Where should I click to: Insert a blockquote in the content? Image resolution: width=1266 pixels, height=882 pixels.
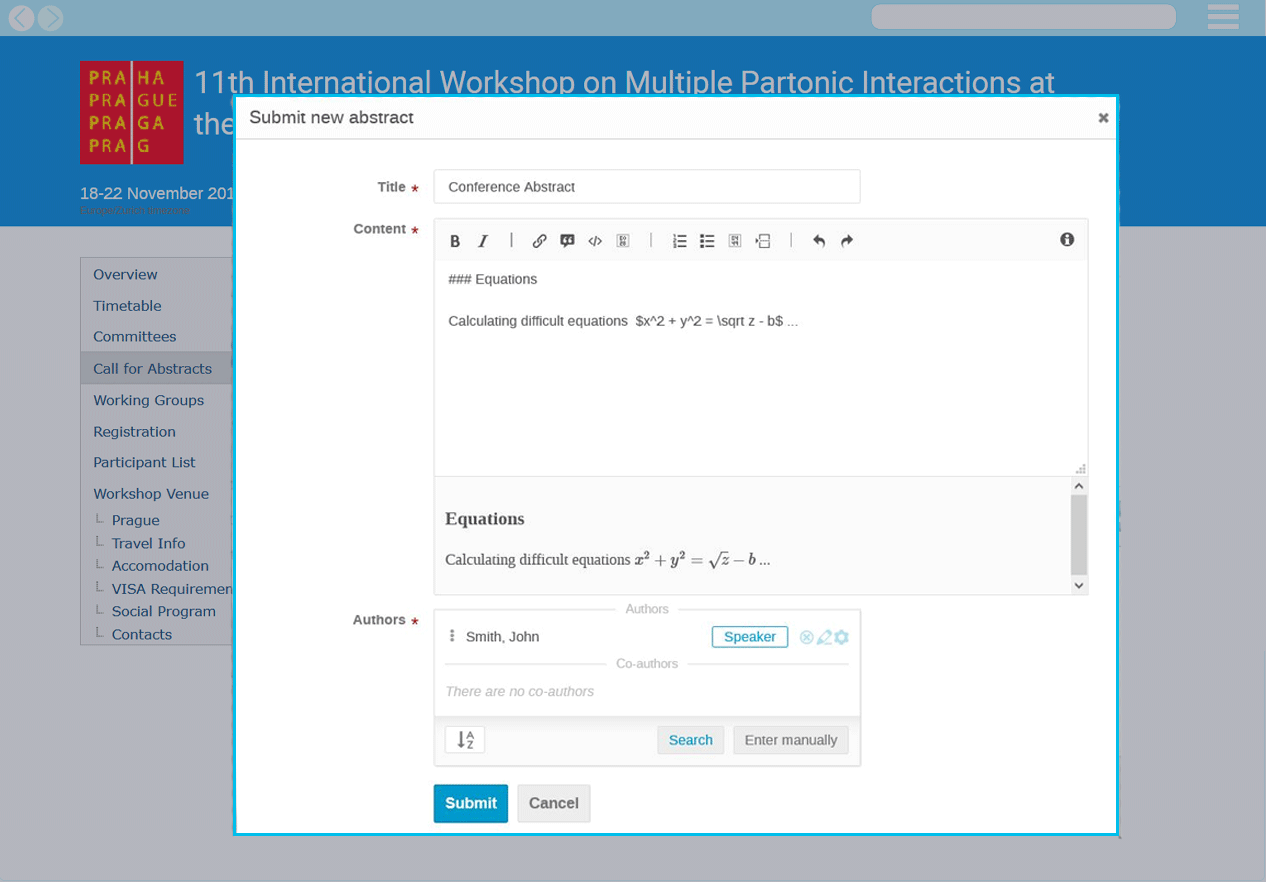567,241
